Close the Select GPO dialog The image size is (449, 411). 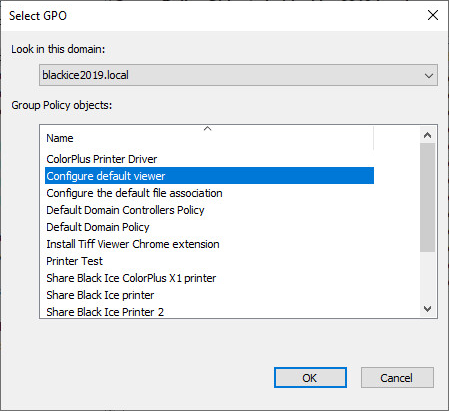click(433, 15)
